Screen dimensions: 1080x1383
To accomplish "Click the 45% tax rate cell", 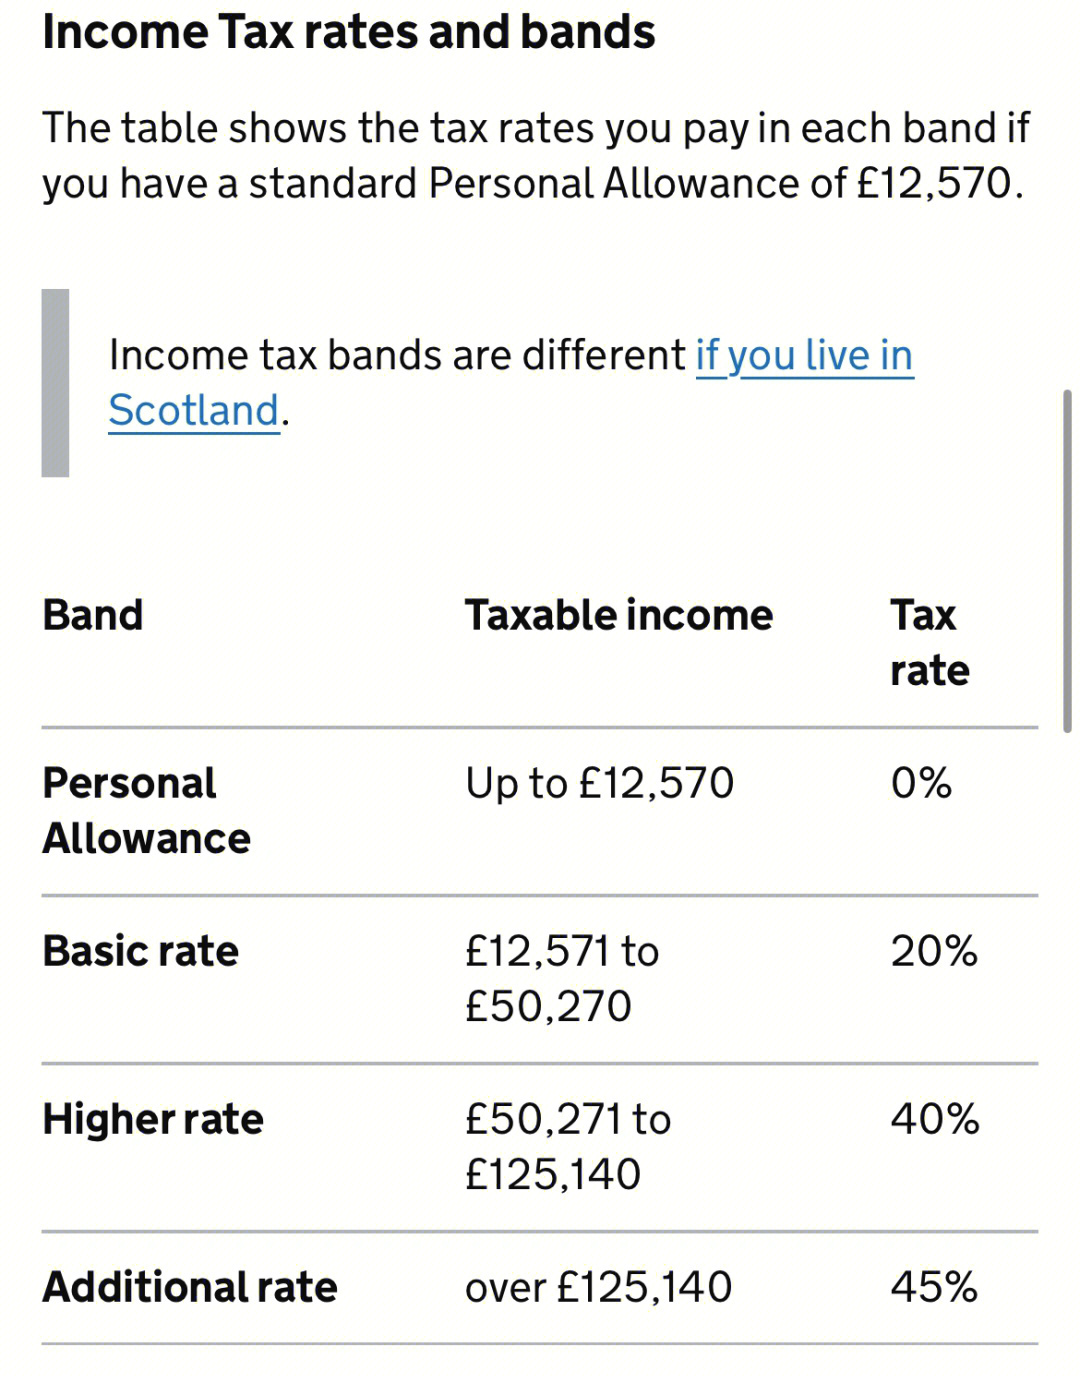I will [934, 1287].
